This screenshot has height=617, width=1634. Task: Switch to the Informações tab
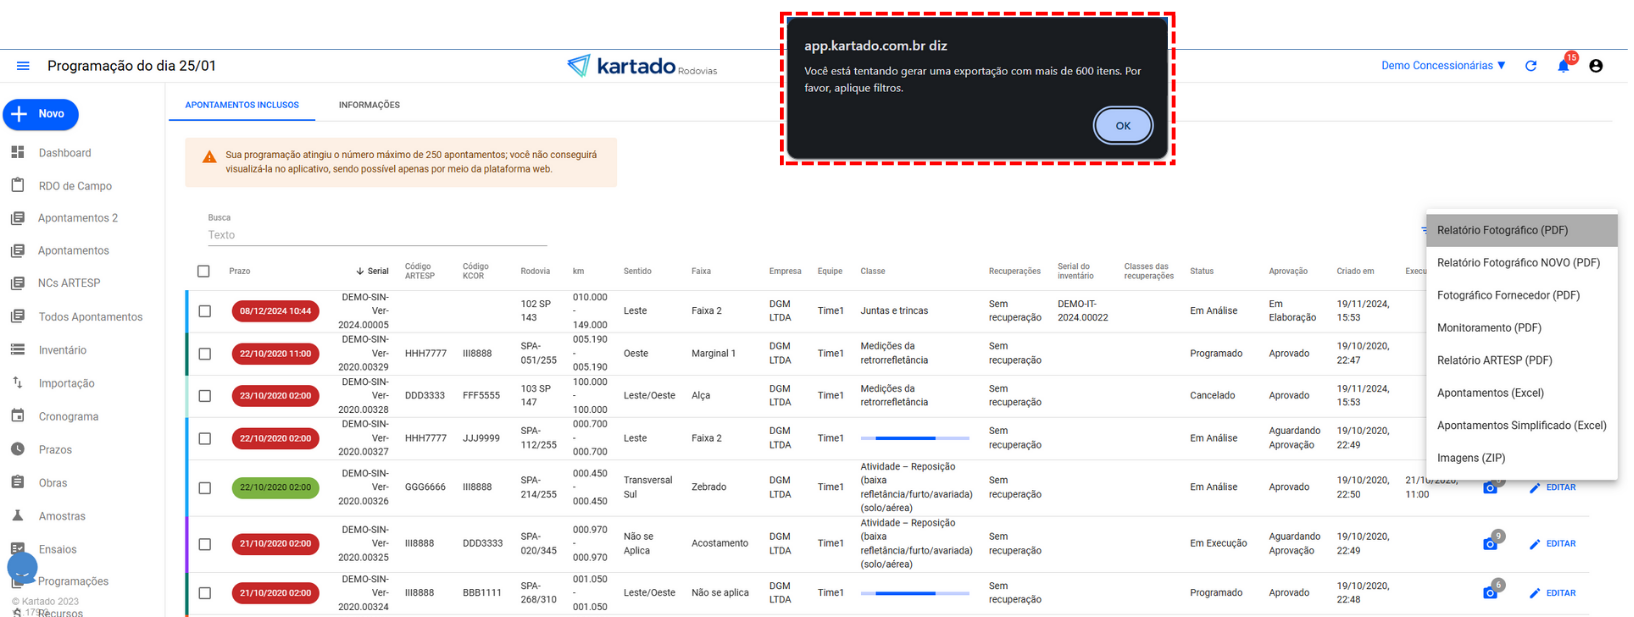(x=369, y=105)
